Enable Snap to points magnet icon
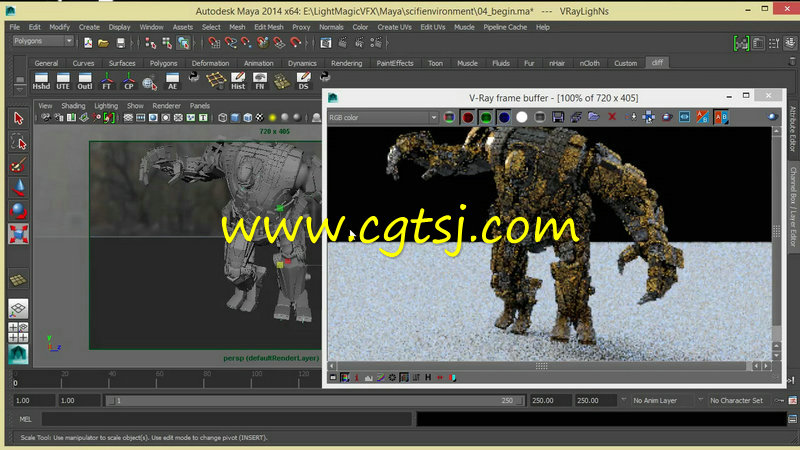 click(x=246, y=43)
